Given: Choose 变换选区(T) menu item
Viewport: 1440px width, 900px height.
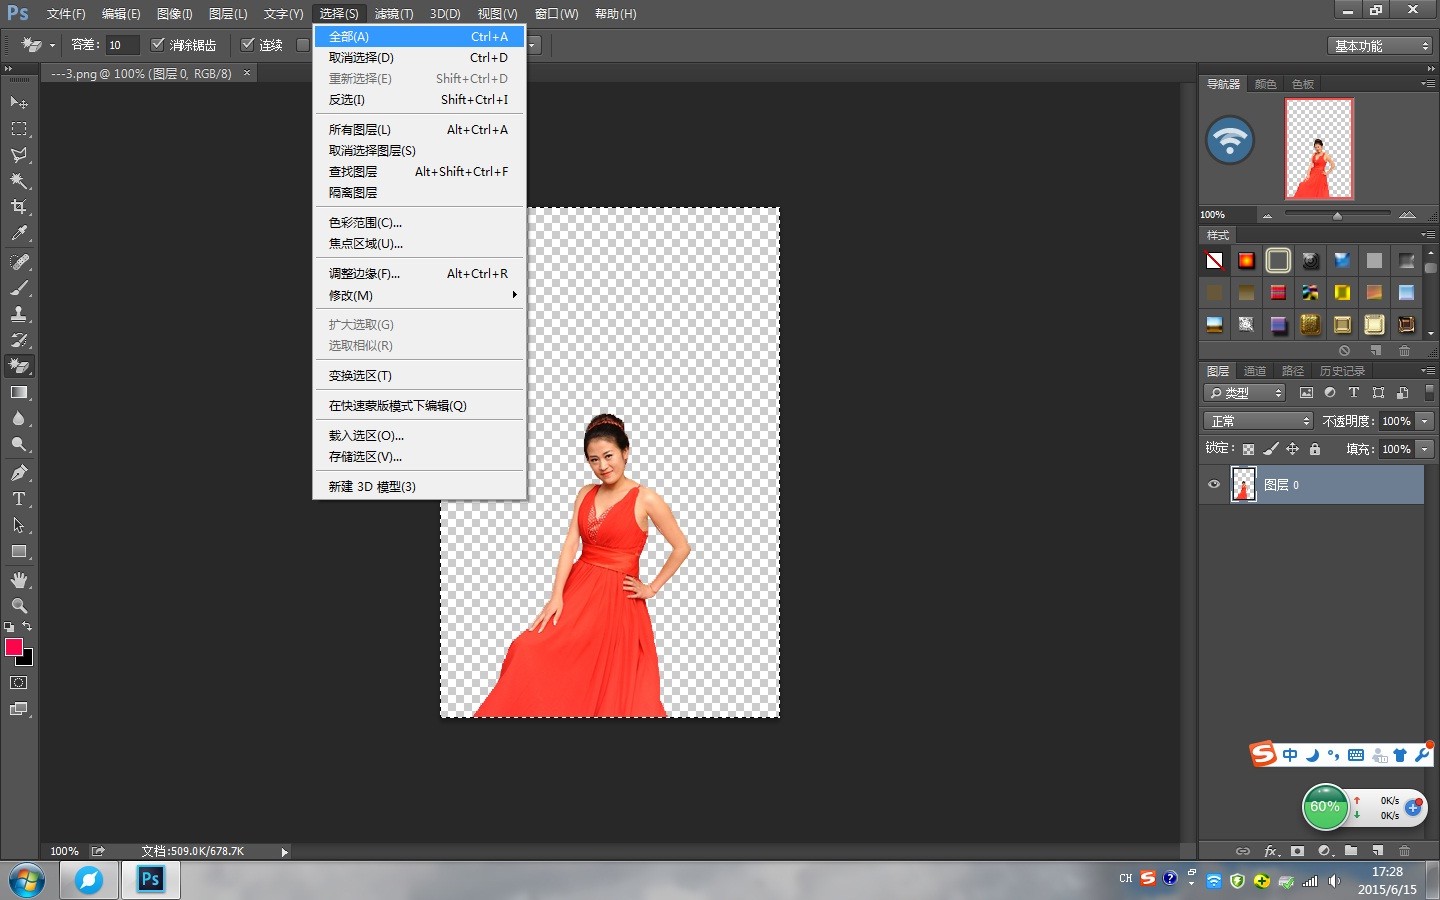Looking at the screenshot, I should pos(420,375).
